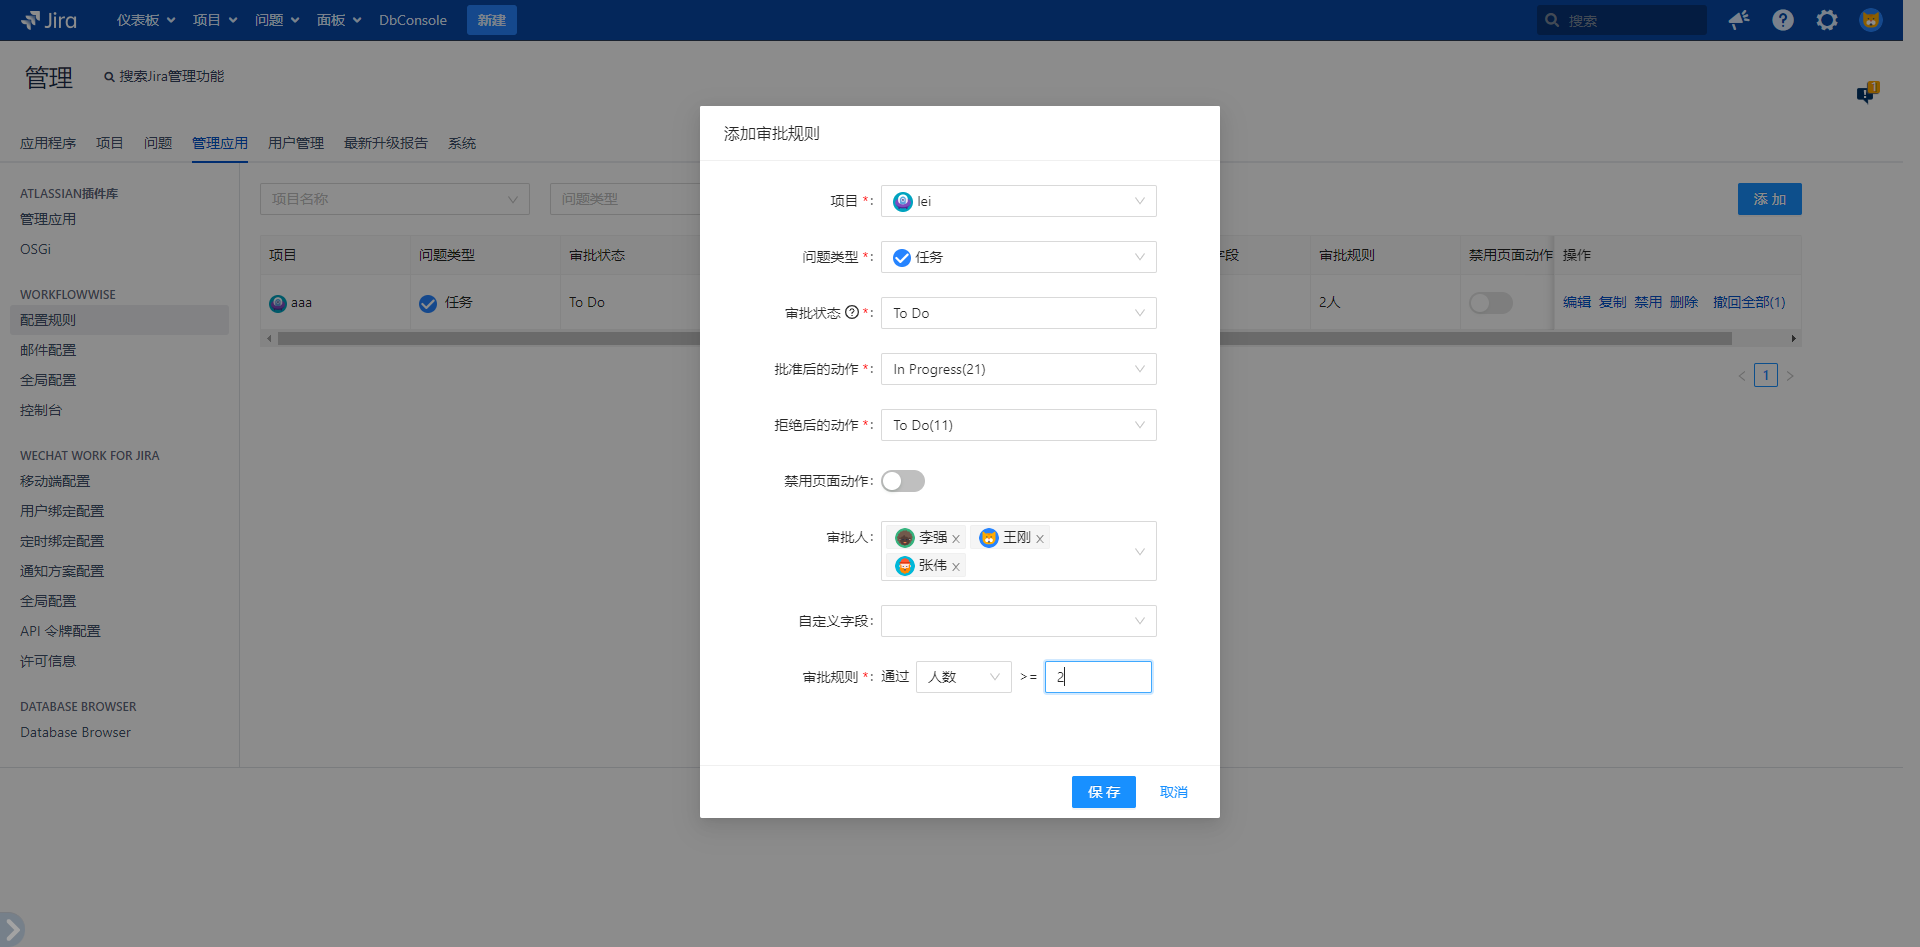The height and width of the screenshot is (947, 1920).
Task: Remove approver 李强 with x icon
Action: (956, 539)
